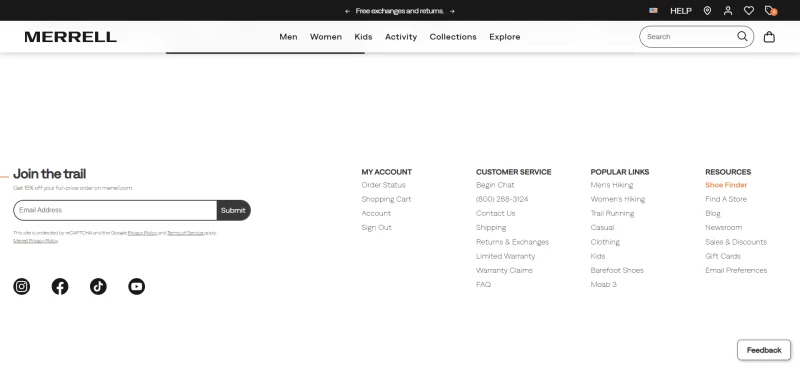Screen dimensions: 800x366
Task: Open Email Preferences link
Action: click(x=736, y=271)
